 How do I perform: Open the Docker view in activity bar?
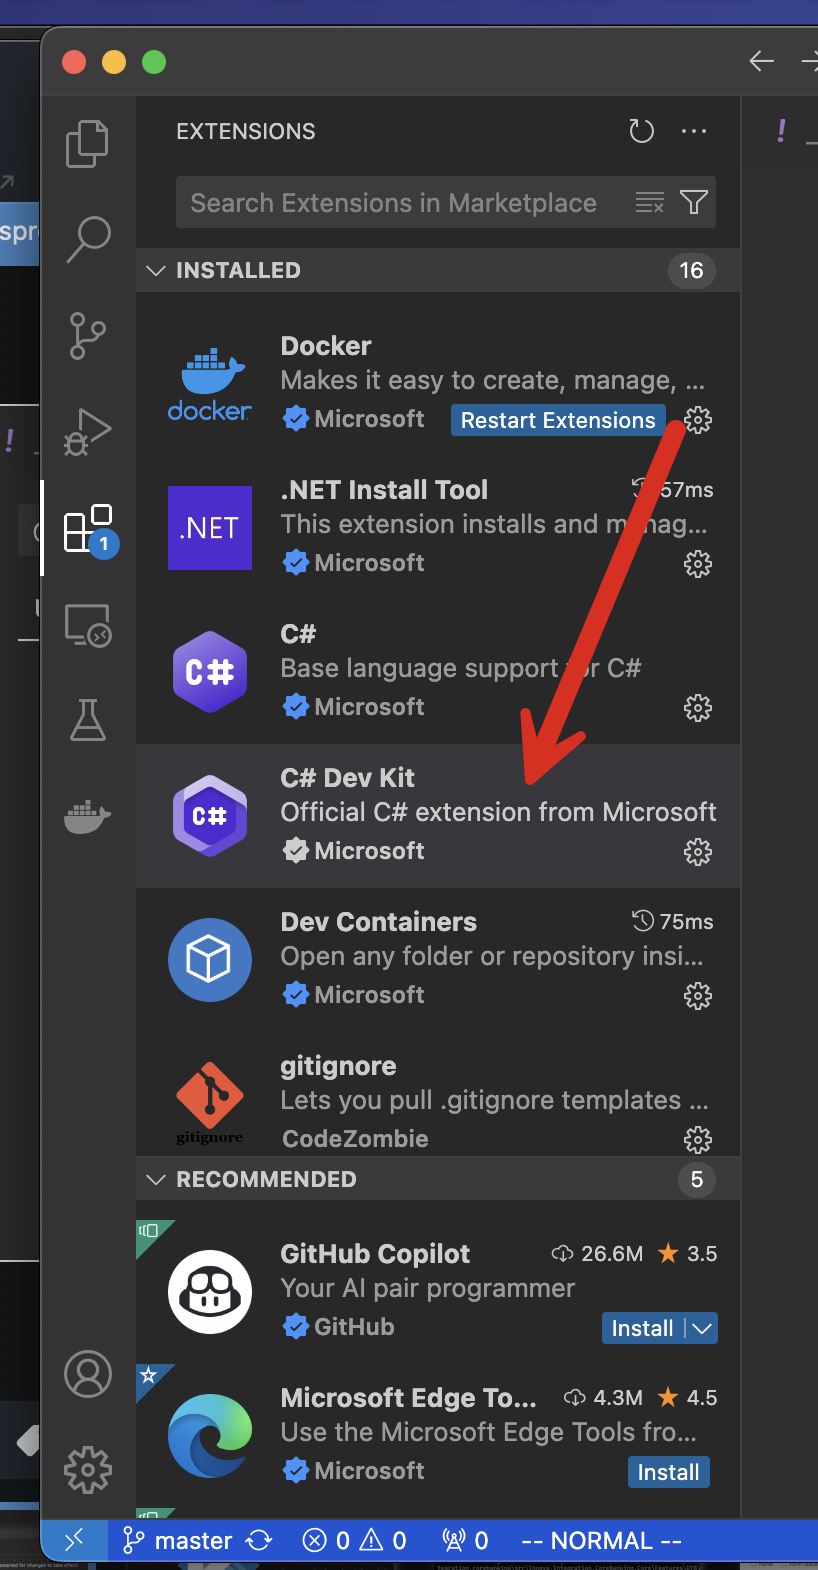coord(88,816)
